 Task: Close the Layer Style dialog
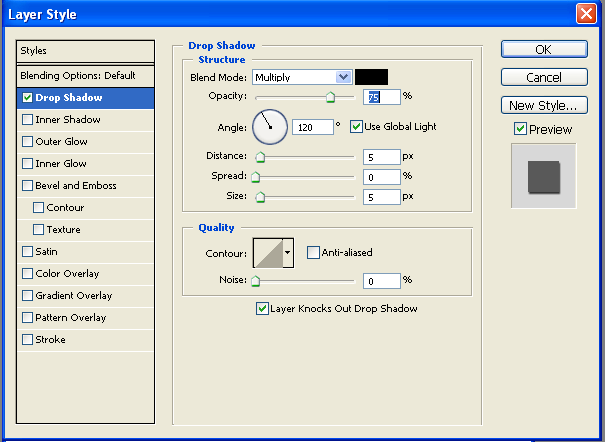coord(587,14)
